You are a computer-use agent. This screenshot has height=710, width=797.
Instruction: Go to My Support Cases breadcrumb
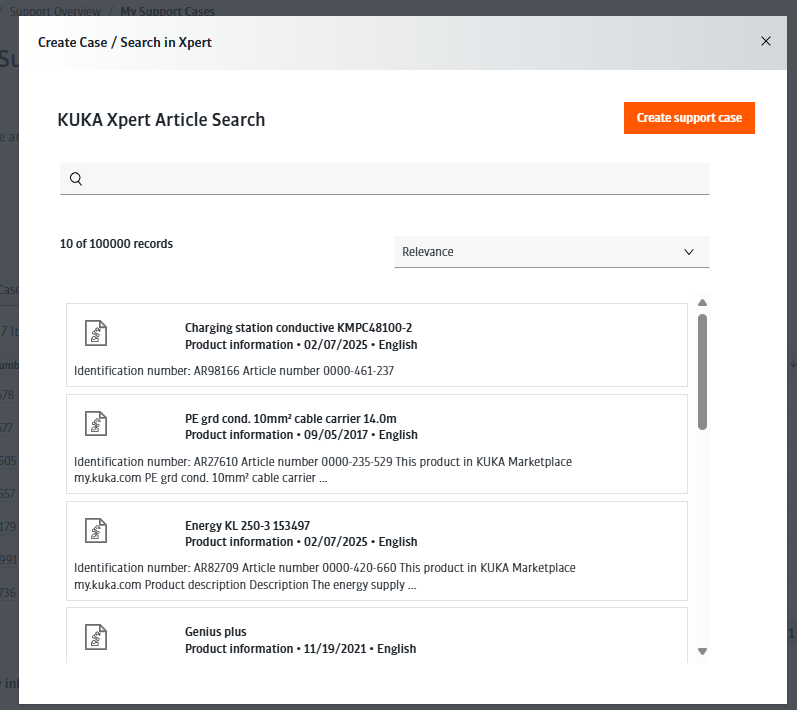(167, 11)
